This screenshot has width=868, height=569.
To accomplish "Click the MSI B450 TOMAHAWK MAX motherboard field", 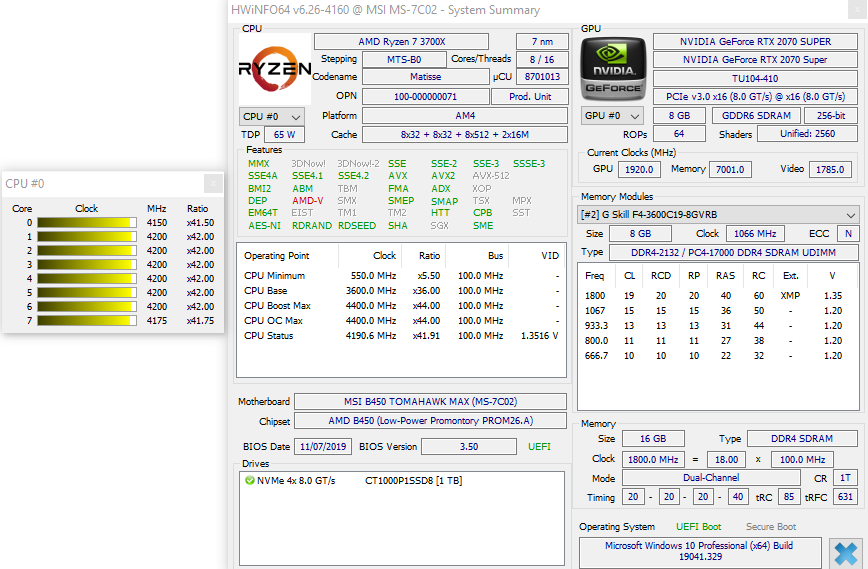I will 430,401.
